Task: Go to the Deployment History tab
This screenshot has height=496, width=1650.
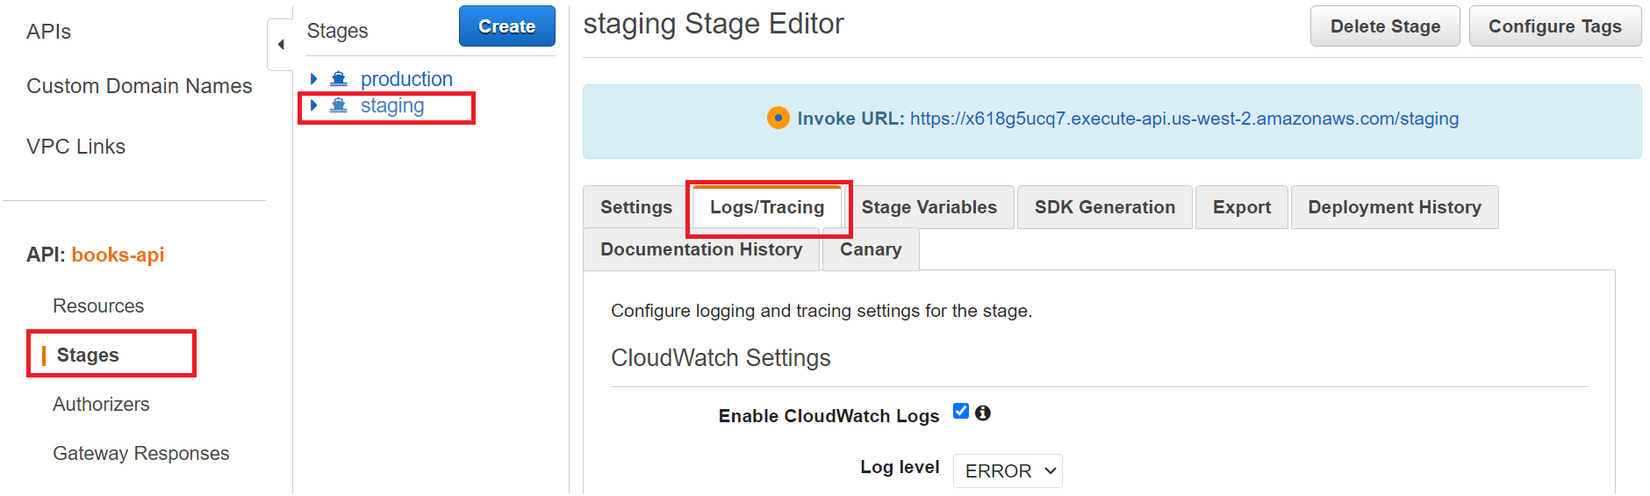Action: (1394, 207)
